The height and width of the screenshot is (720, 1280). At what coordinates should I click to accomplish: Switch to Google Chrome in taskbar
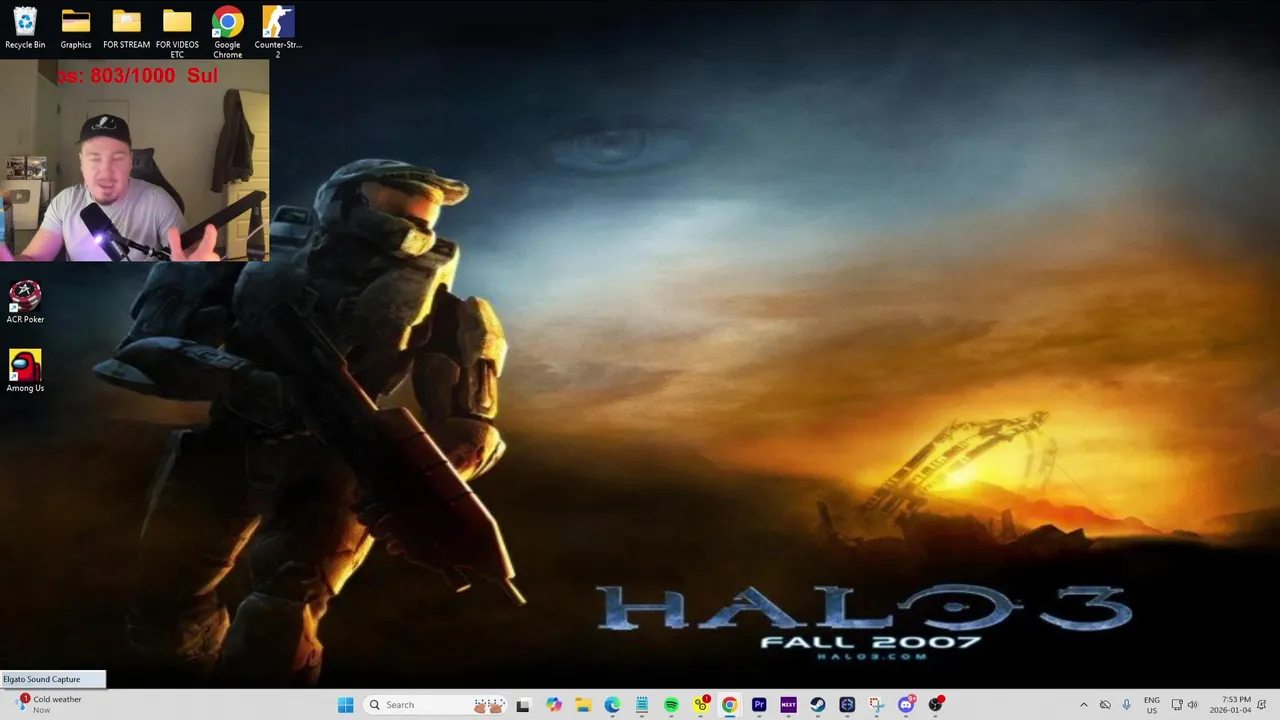(x=730, y=705)
